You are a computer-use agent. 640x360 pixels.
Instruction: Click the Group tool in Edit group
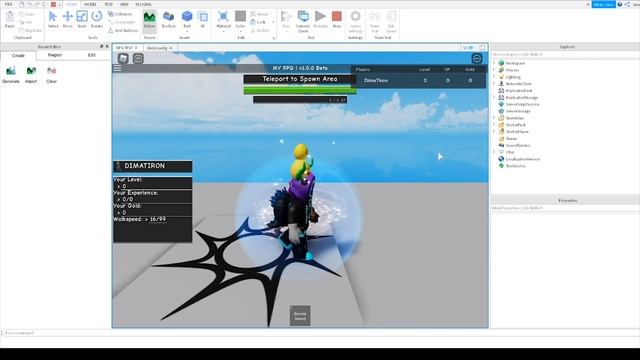[x=259, y=14]
